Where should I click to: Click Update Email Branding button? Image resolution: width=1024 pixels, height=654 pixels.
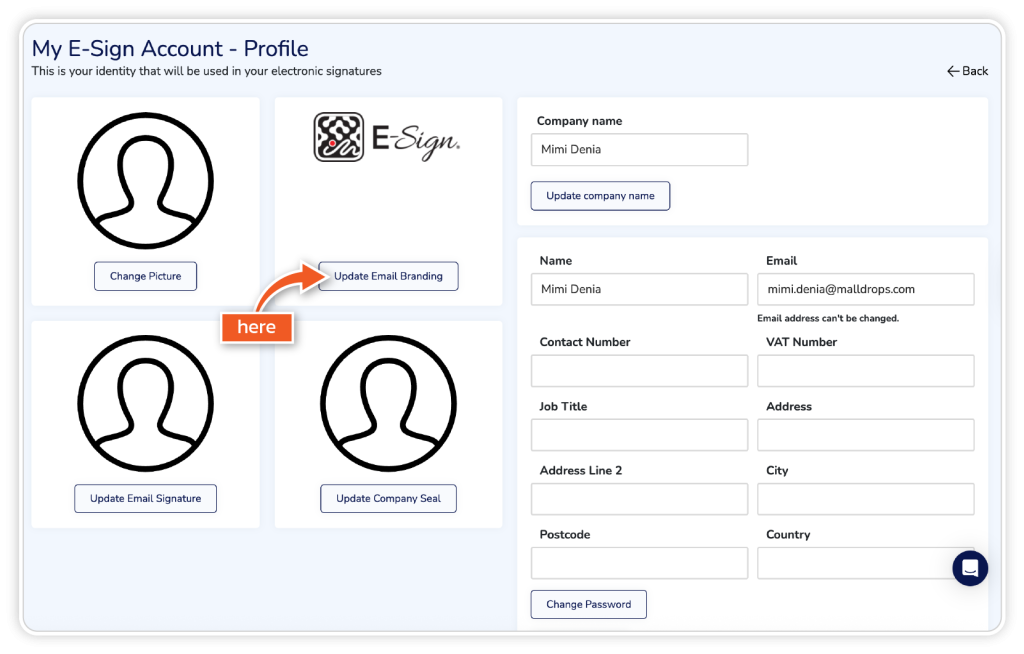click(388, 276)
